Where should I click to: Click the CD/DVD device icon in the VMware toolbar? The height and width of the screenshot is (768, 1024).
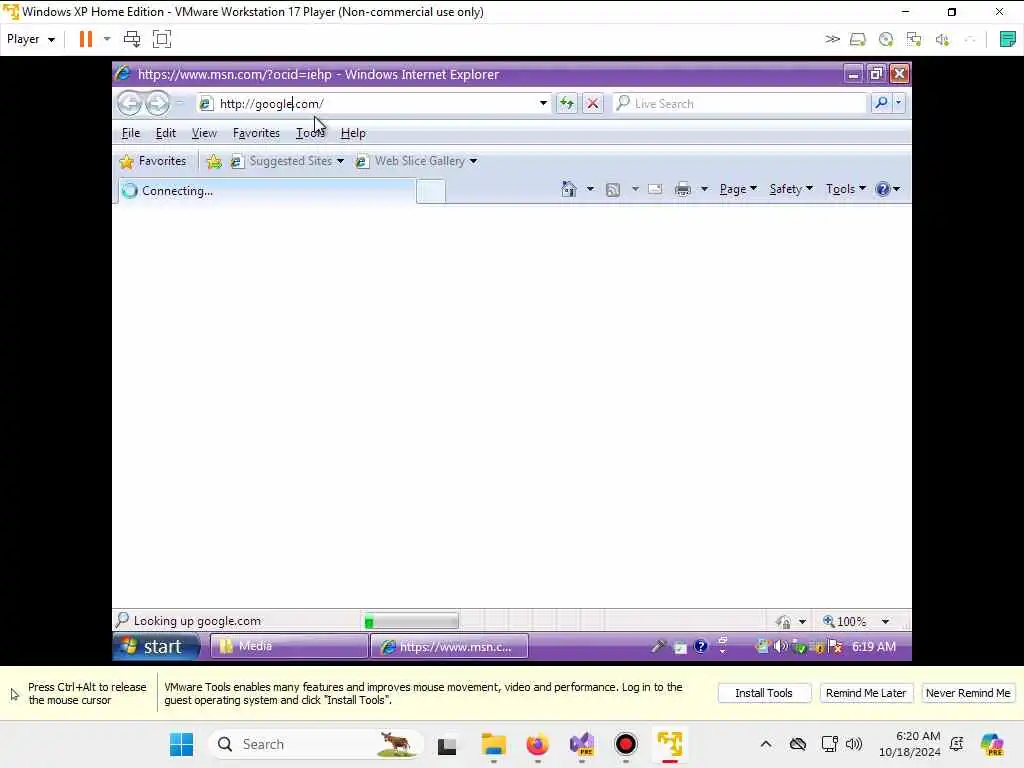tap(886, 40)
